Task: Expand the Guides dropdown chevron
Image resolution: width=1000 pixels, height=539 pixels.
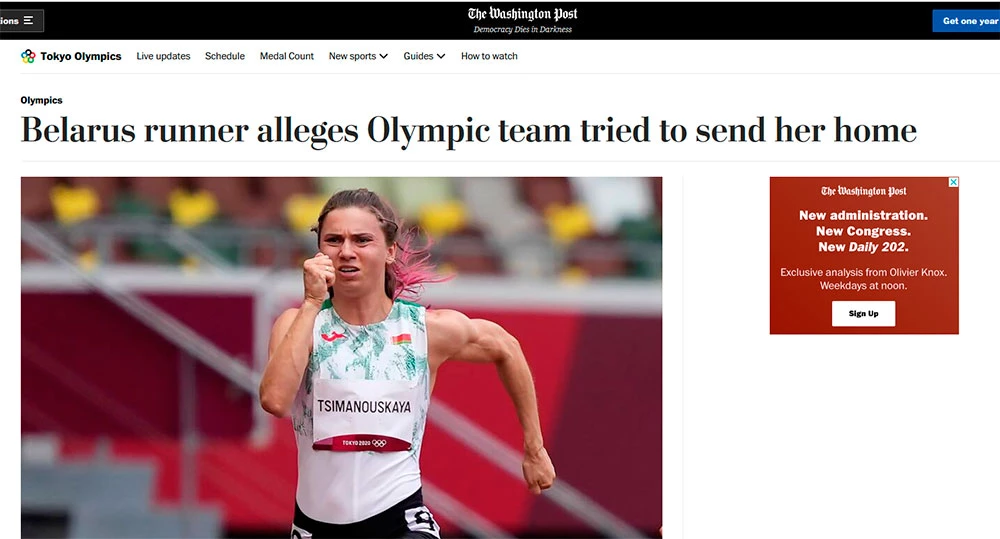Action: (441, 56)
